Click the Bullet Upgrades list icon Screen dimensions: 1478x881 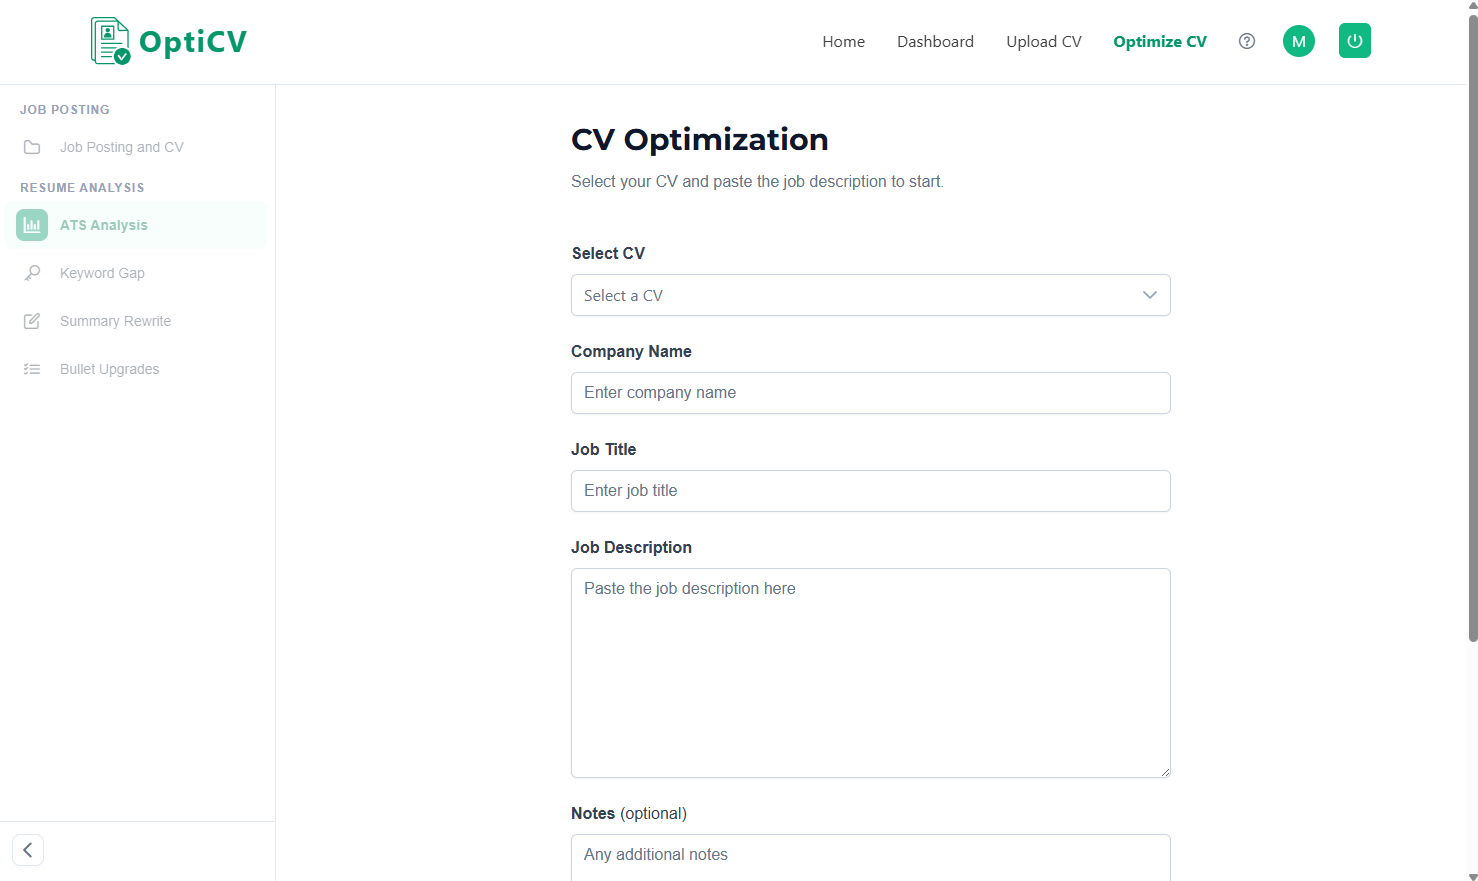pos(32,369)
